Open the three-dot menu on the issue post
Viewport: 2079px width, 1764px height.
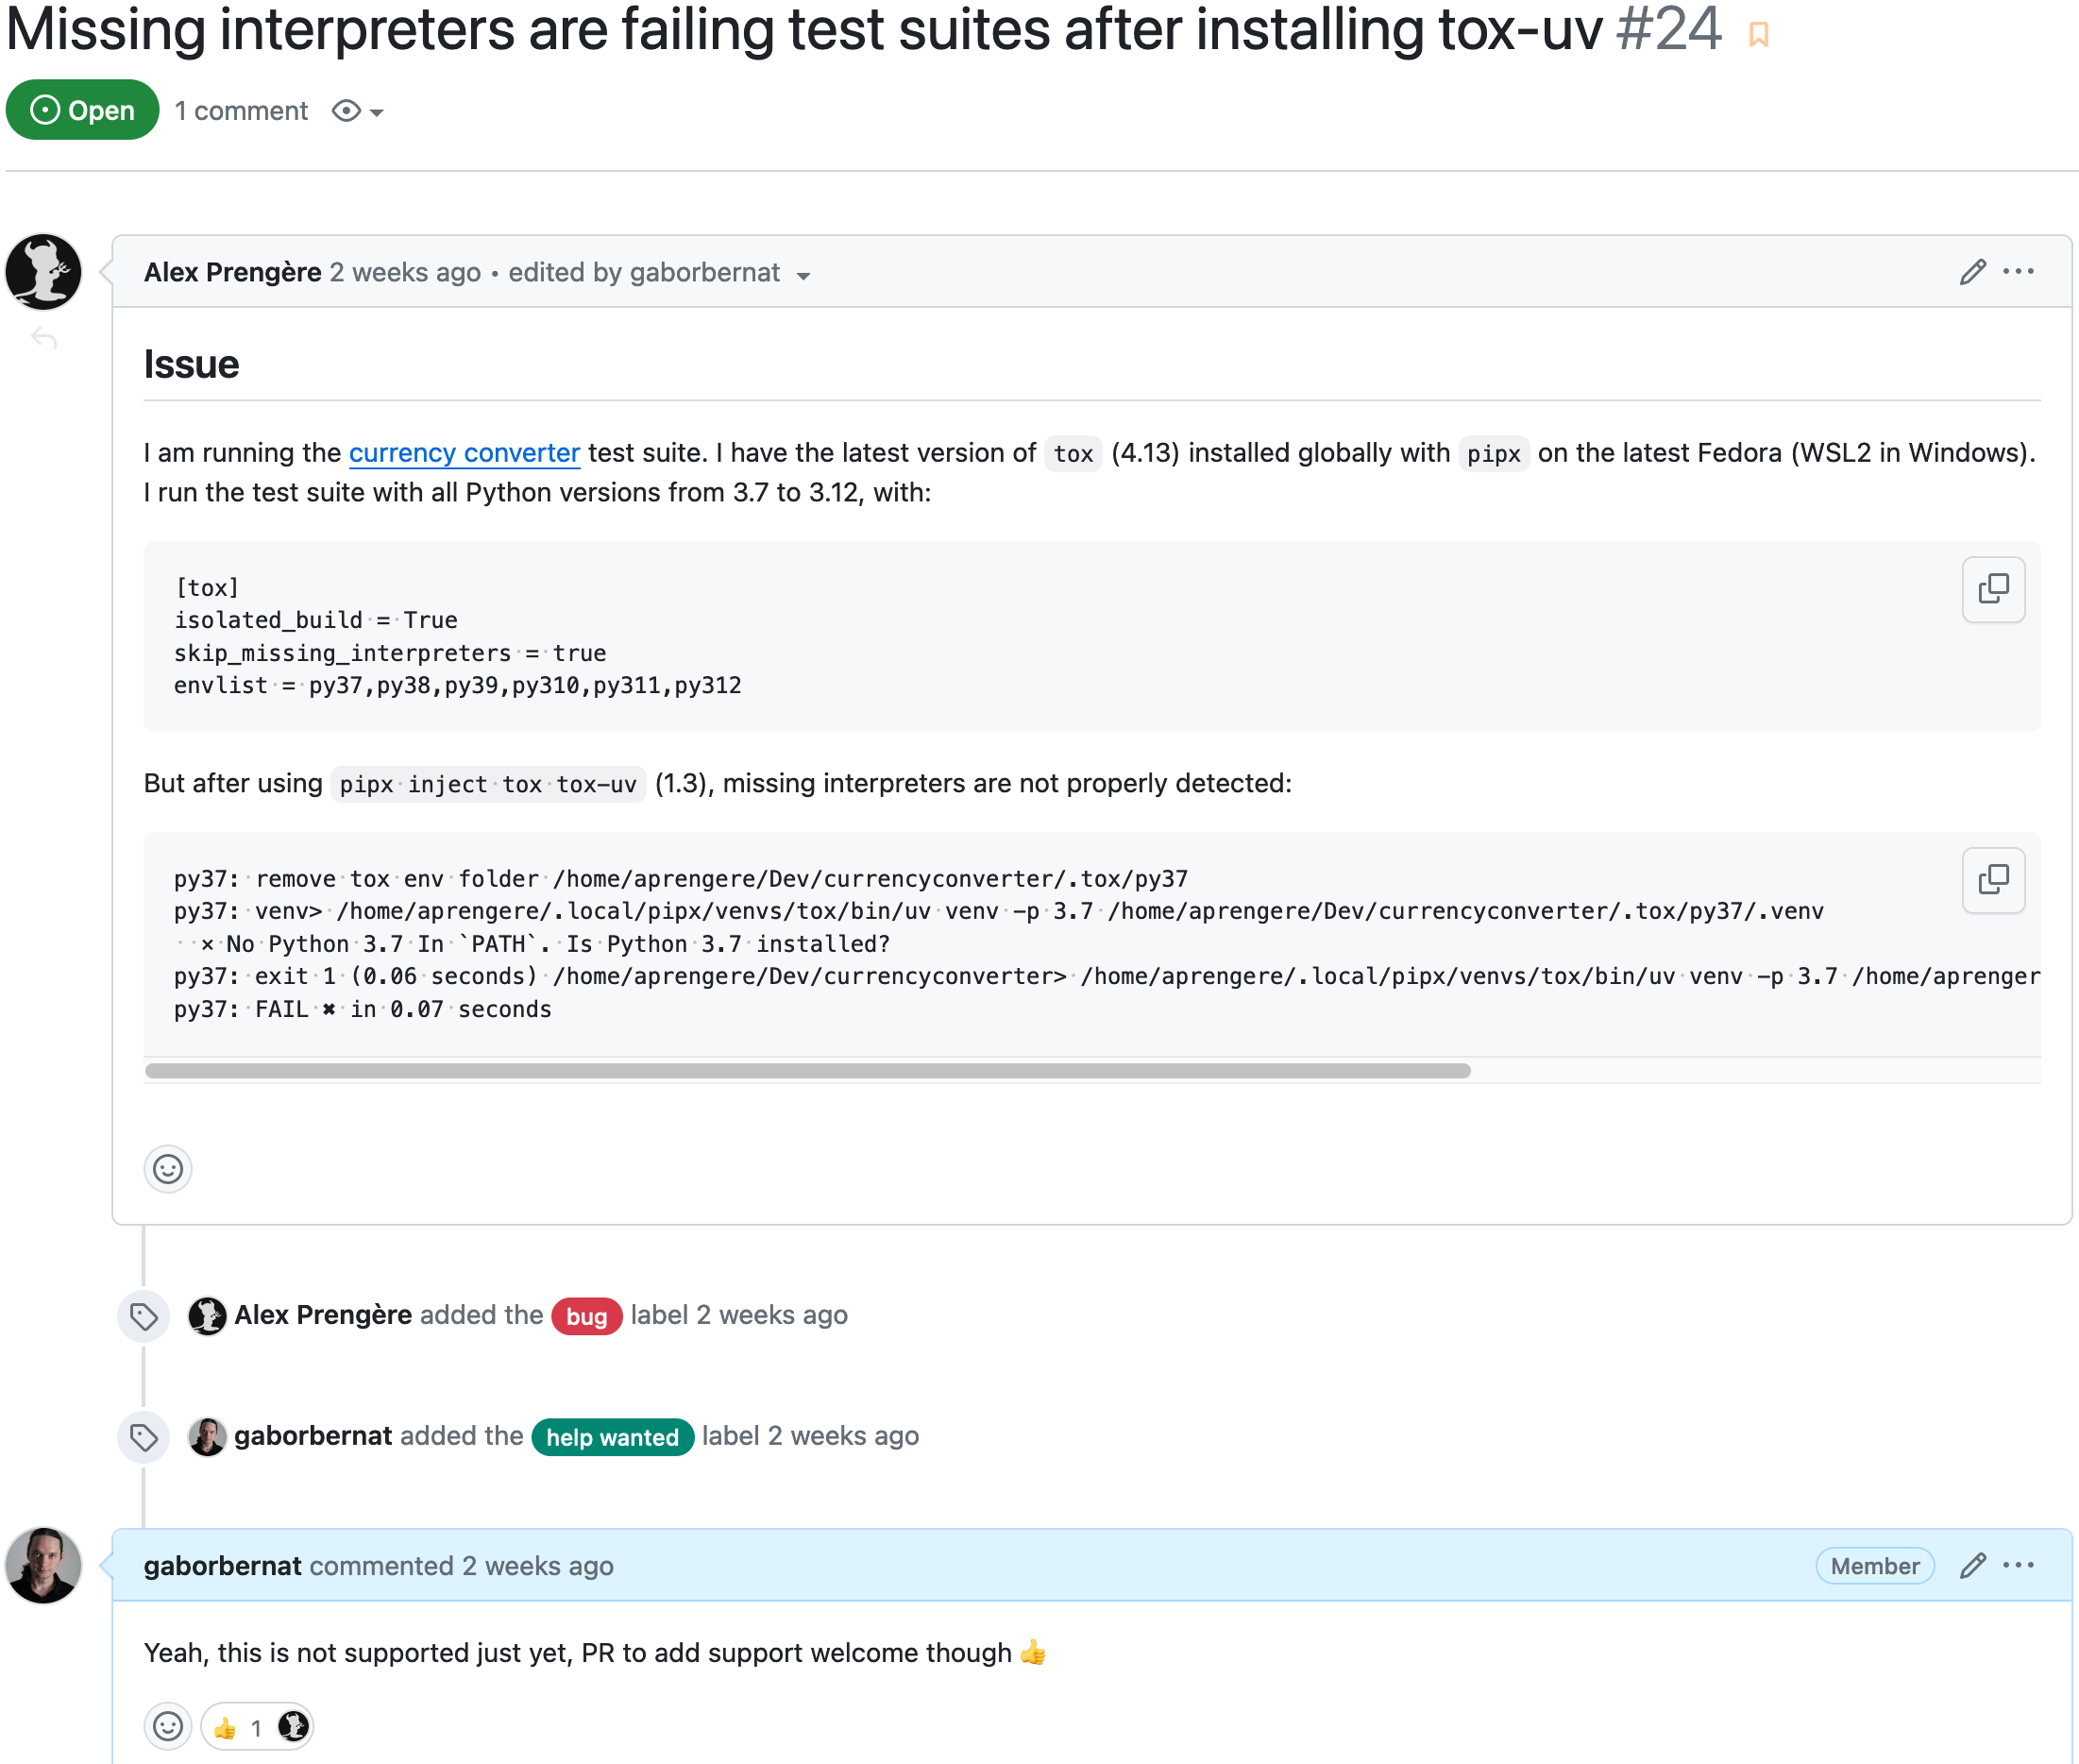2018,272
